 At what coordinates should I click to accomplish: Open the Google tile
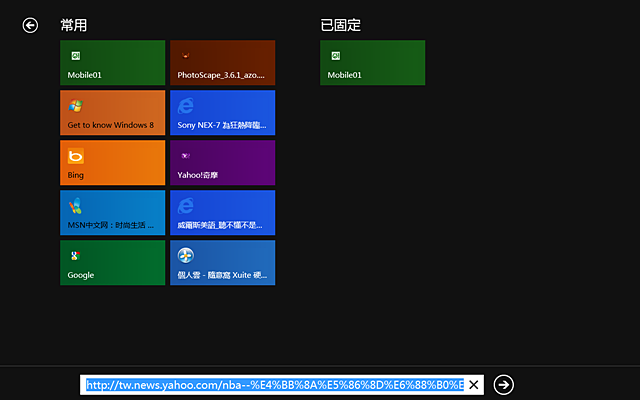[x=113, y=262]
